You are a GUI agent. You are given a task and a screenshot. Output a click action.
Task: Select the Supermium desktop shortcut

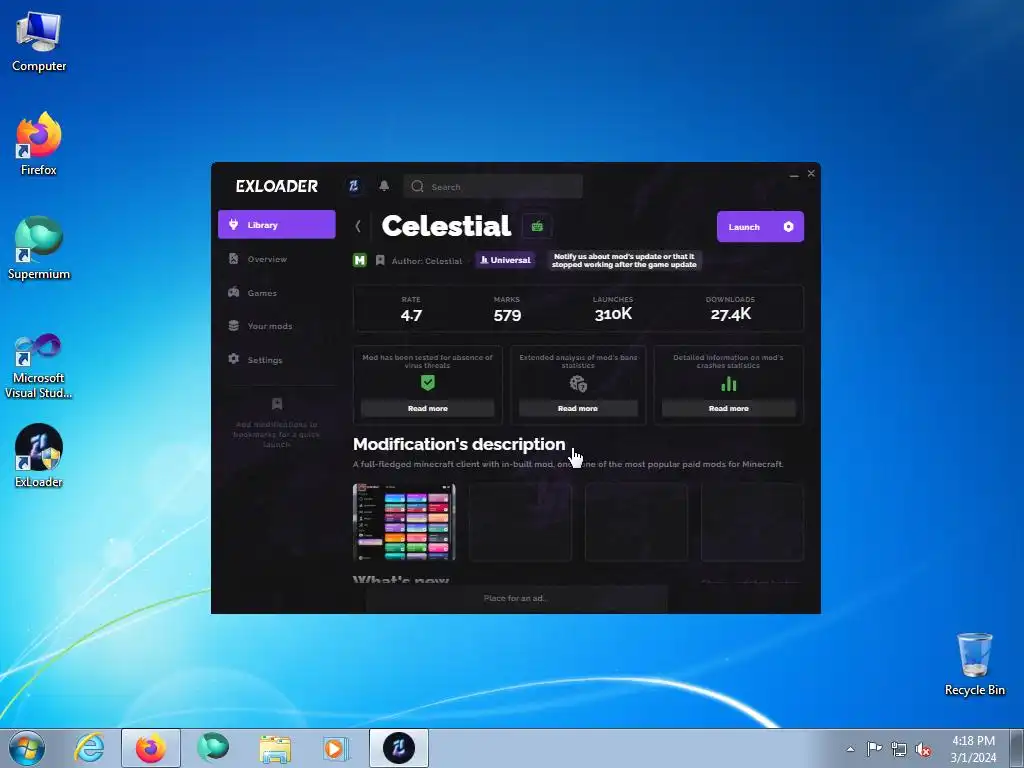click(x=39, y=248)
